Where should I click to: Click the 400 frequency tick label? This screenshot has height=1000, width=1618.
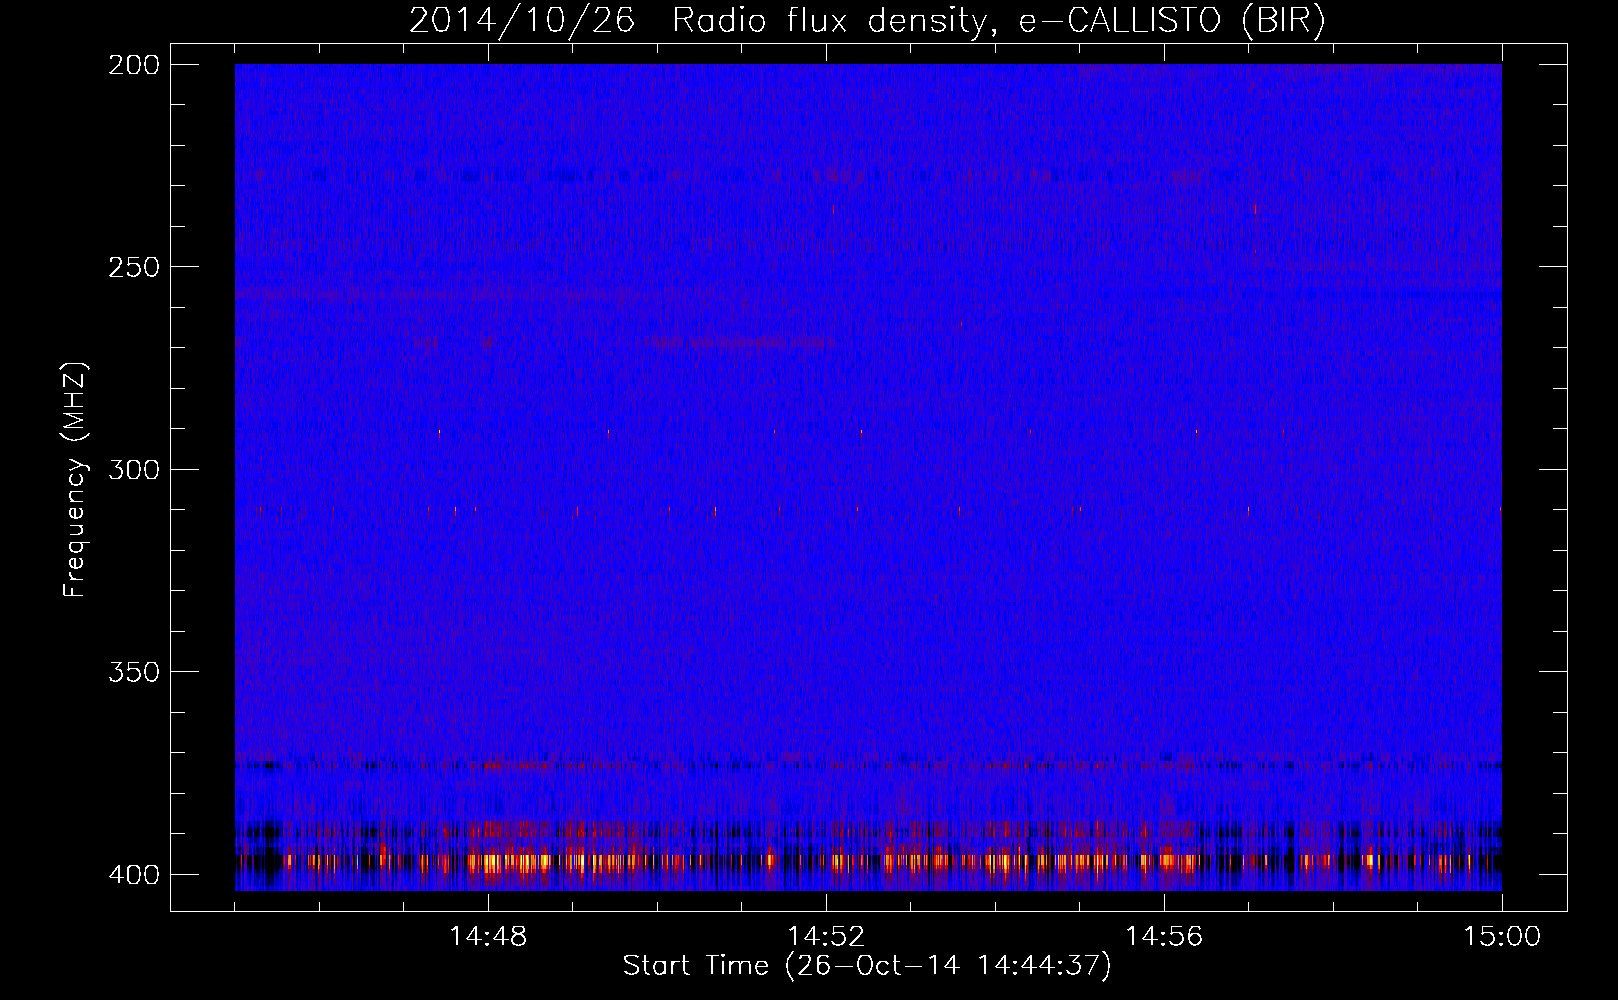[133, 875]
